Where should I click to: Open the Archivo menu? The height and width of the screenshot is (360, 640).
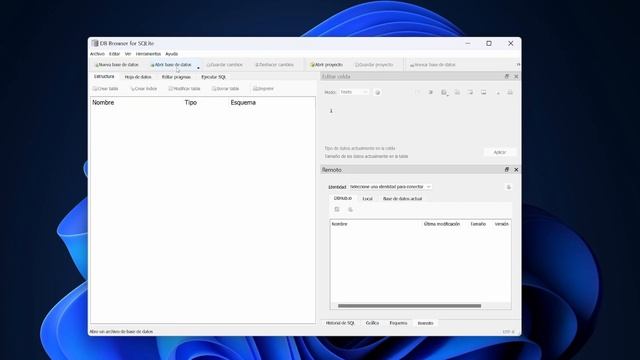97,54
